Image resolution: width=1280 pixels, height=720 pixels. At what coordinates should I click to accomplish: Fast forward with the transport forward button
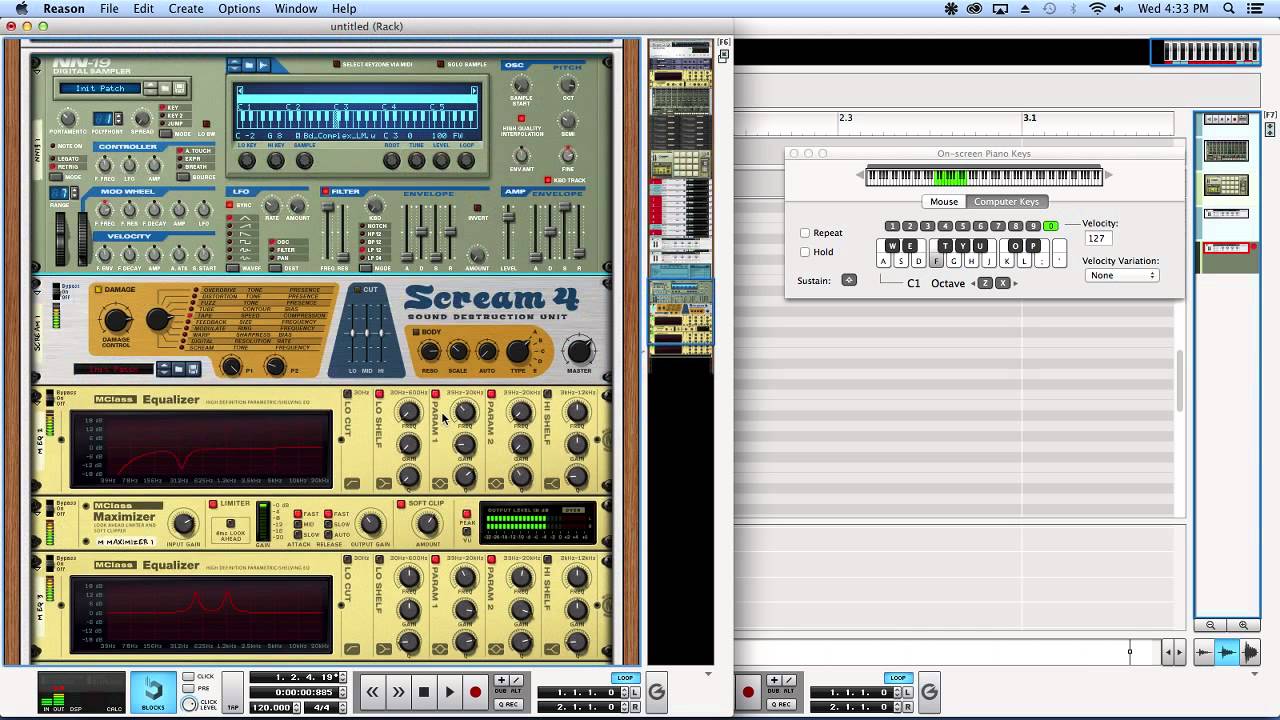398,692
